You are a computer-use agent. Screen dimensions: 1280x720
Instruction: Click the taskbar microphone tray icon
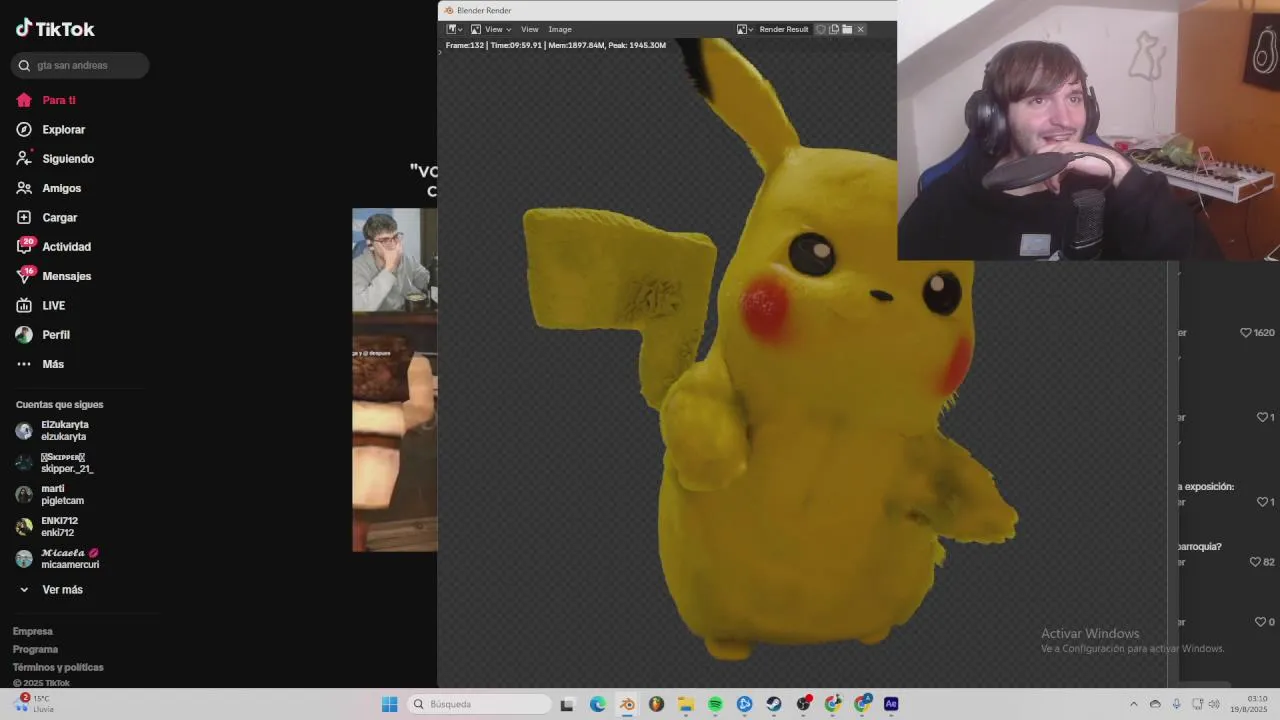point(1176,704)
